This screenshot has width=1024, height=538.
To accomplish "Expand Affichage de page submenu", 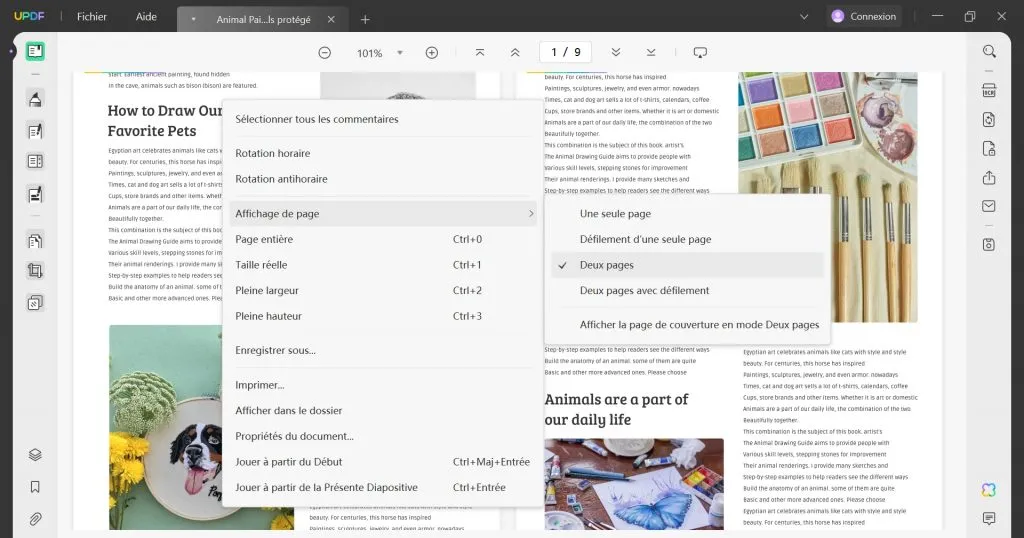I will coord(383,214).
